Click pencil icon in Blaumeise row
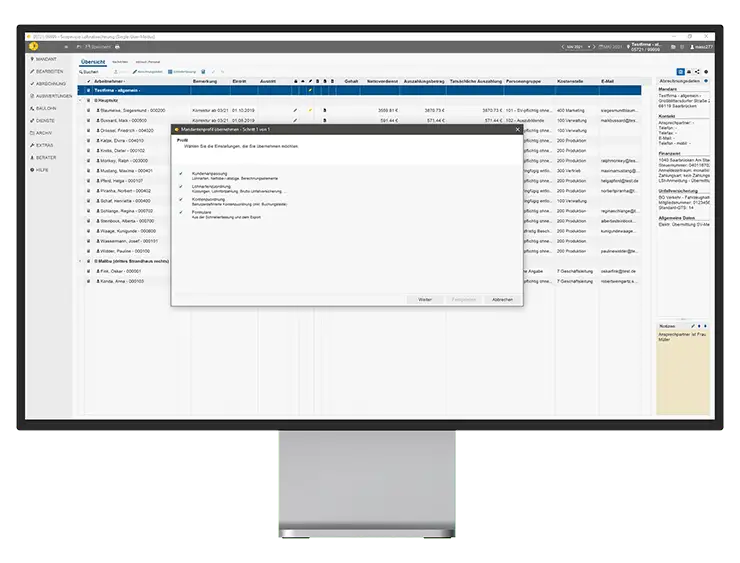The height and width of the screenshot is (563, 740). click(x=295, y=110)
